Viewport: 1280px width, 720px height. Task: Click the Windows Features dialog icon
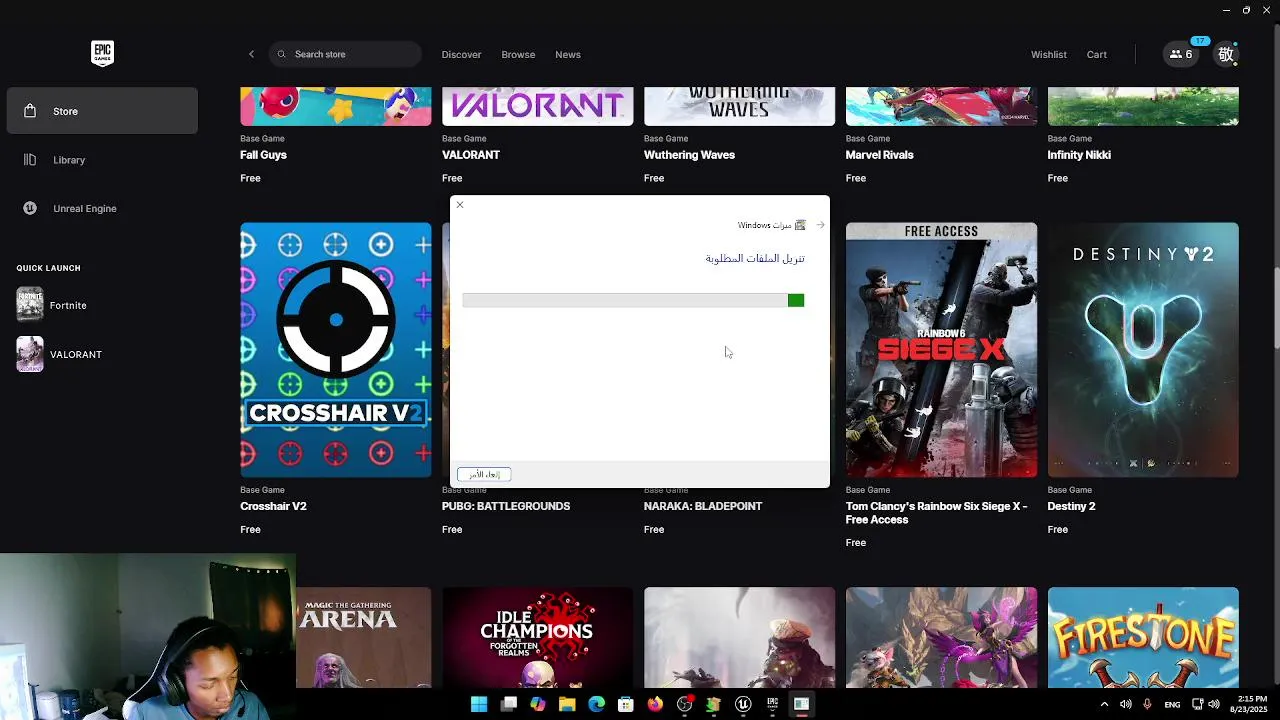click(800, 225)
